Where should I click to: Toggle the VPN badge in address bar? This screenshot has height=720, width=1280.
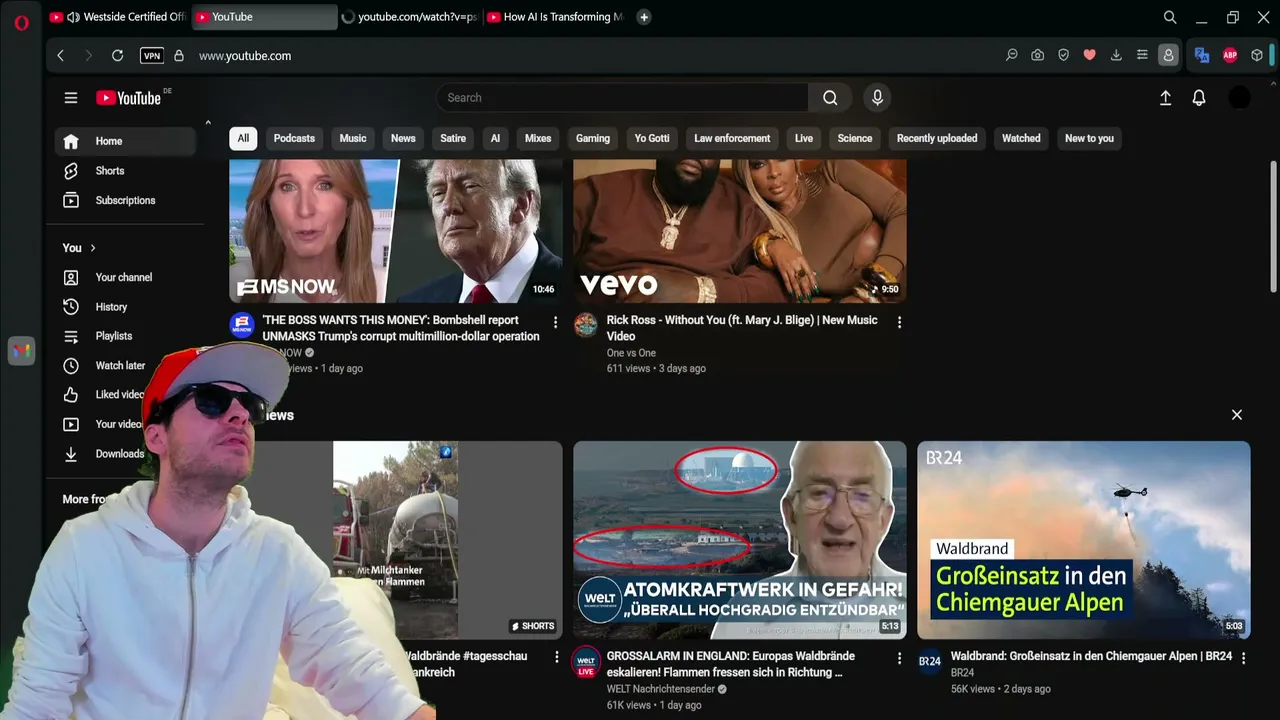pos(152,56)
